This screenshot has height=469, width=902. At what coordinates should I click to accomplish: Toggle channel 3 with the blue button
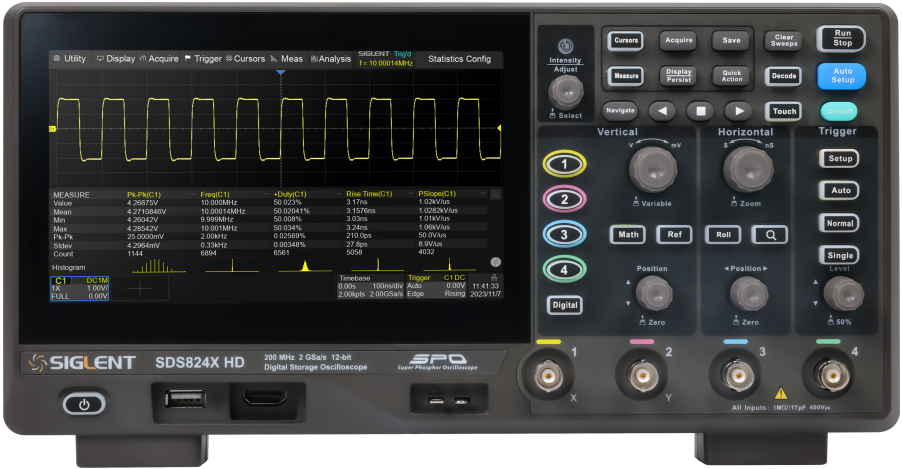pos(564,234)
